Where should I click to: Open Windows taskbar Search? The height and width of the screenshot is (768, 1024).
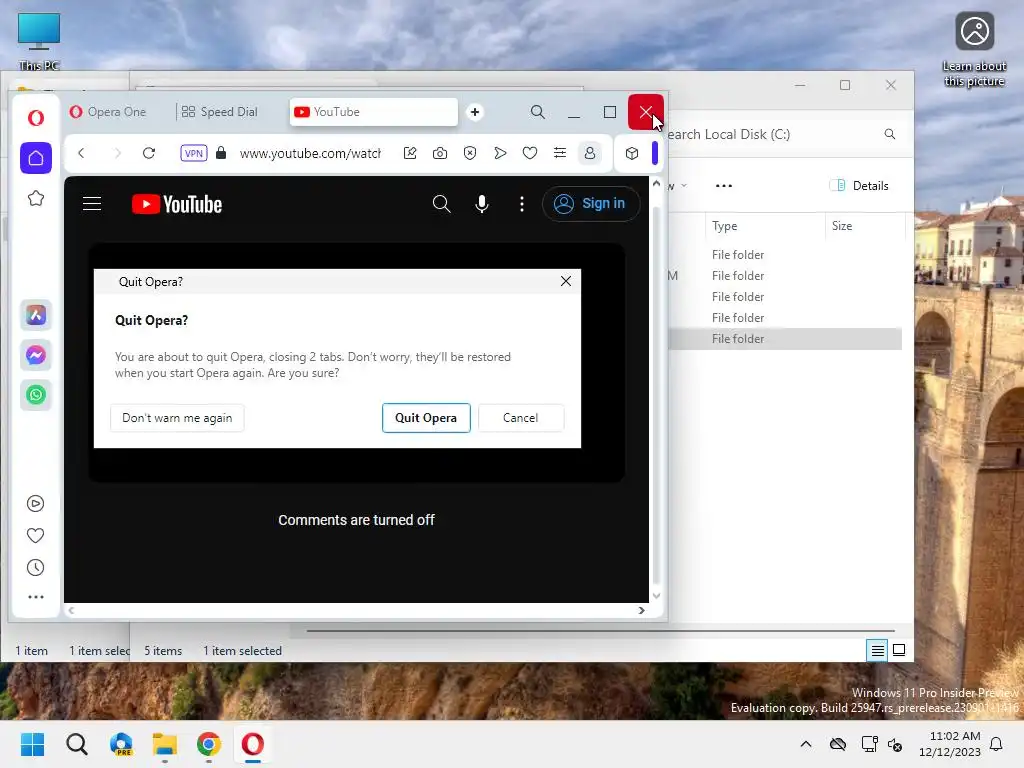click(x=77, y=744)
